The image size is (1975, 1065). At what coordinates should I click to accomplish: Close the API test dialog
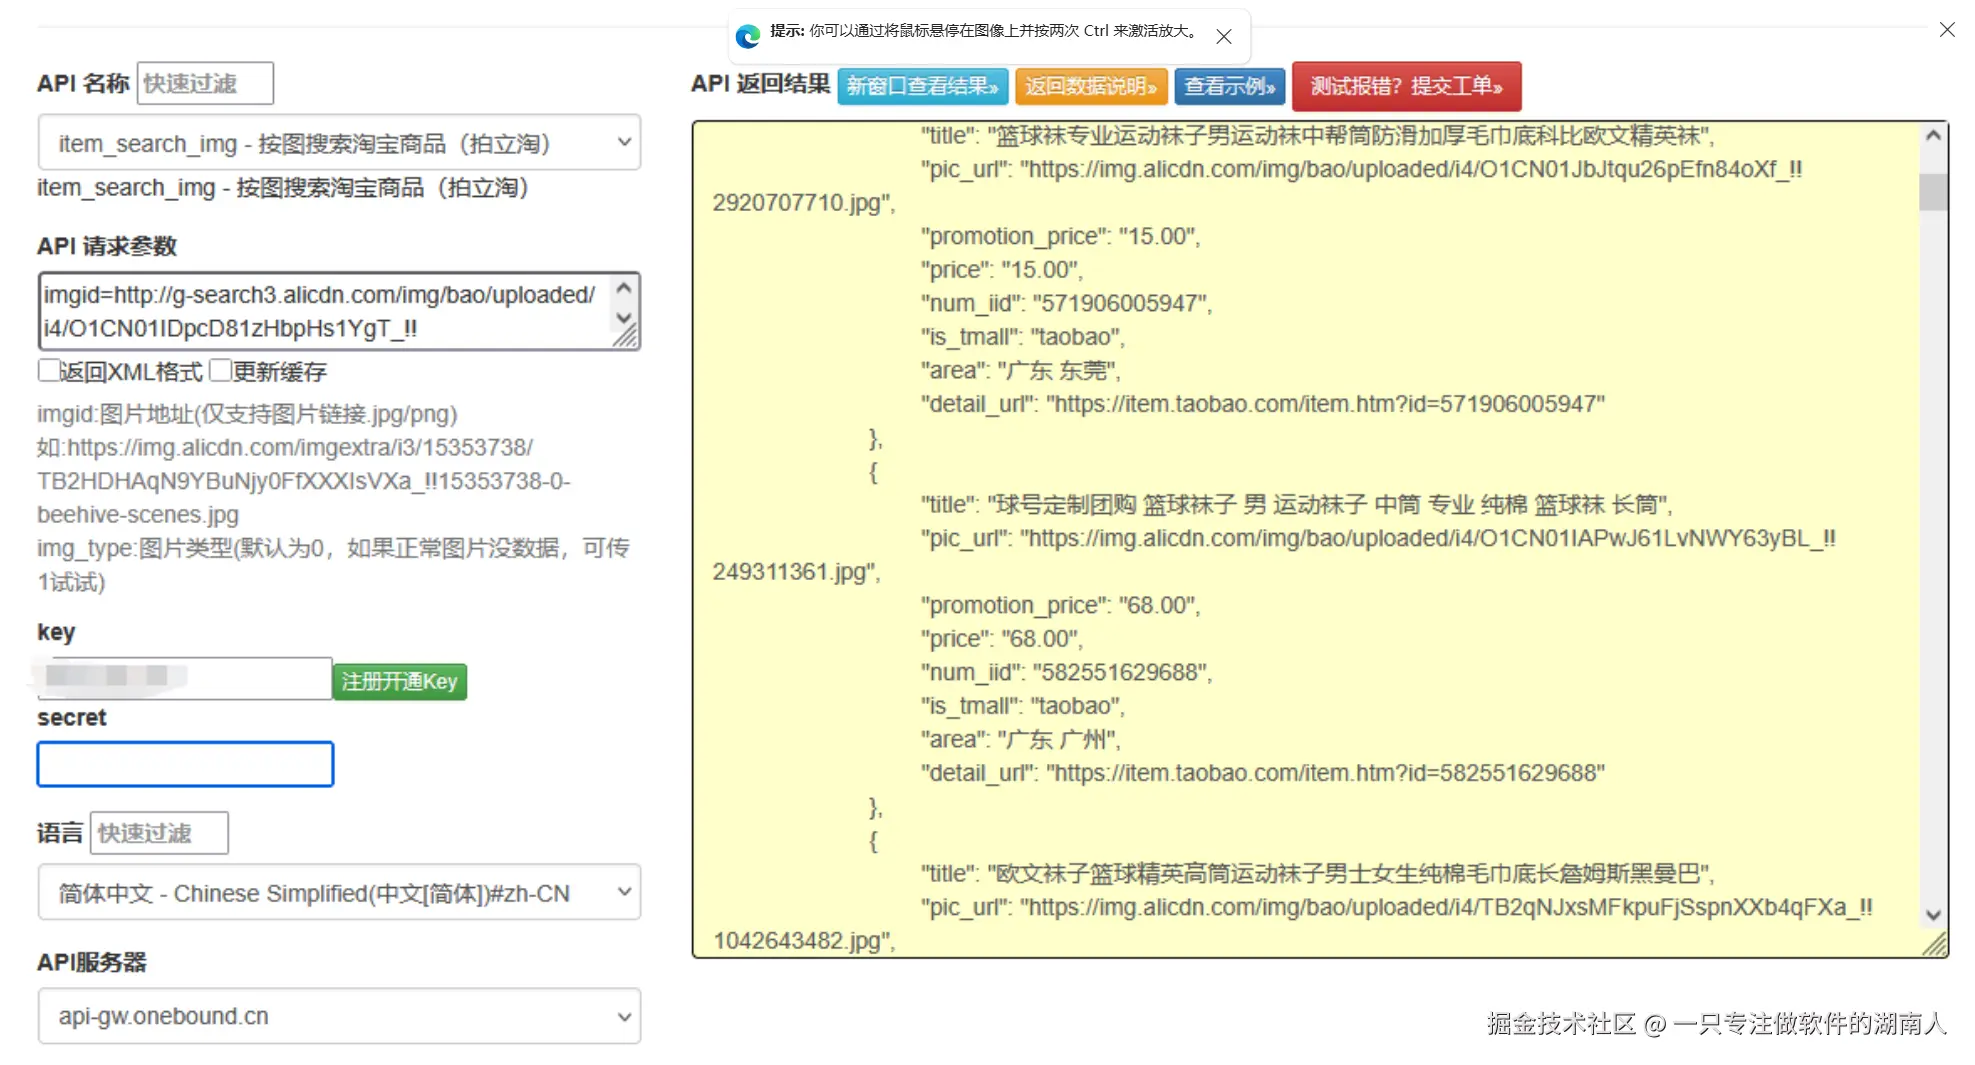tap(1946, 30)
